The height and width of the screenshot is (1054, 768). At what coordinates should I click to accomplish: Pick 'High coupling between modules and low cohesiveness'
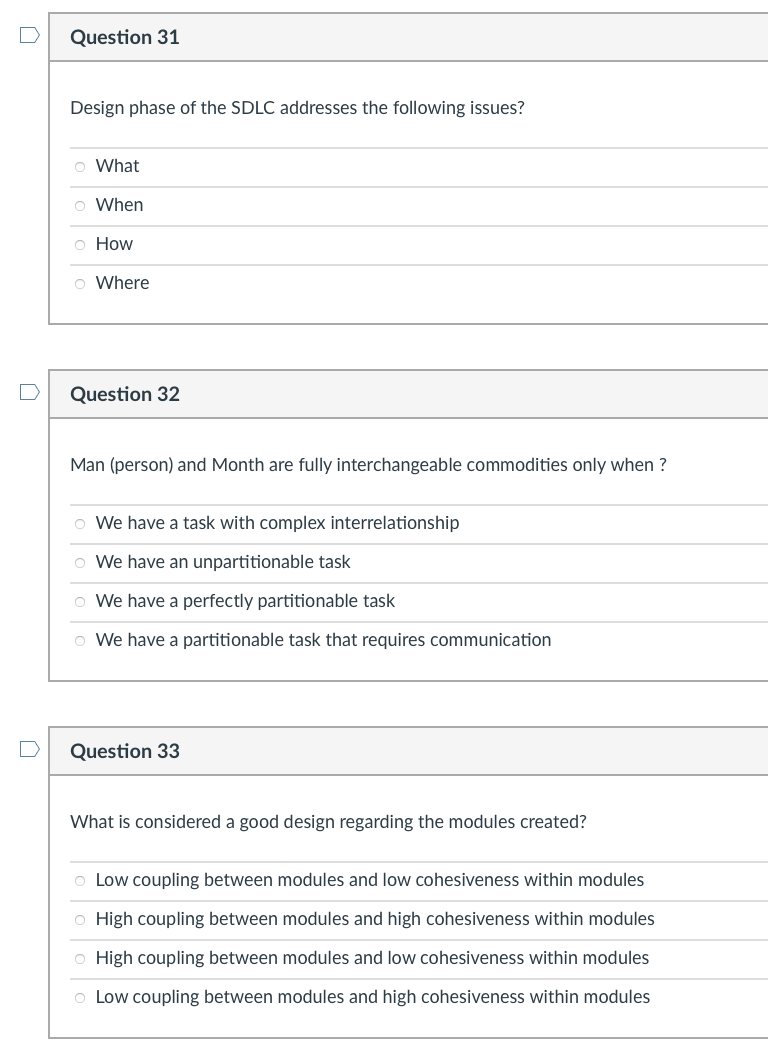click(x=79, y=958)
